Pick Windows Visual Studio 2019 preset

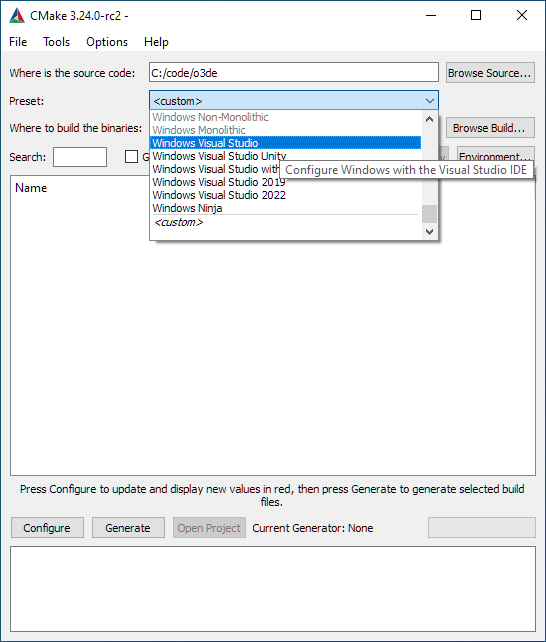pos(219,182)
